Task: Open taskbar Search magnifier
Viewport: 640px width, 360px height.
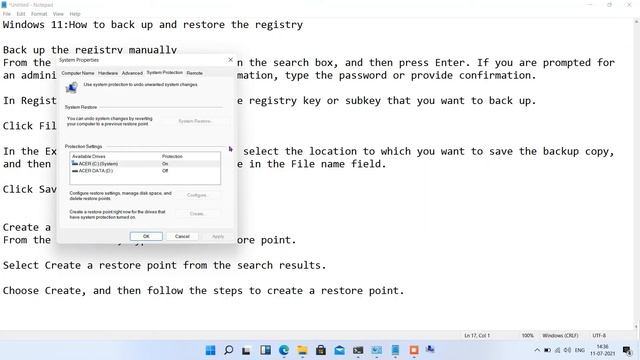Action: tap(229, 350)
